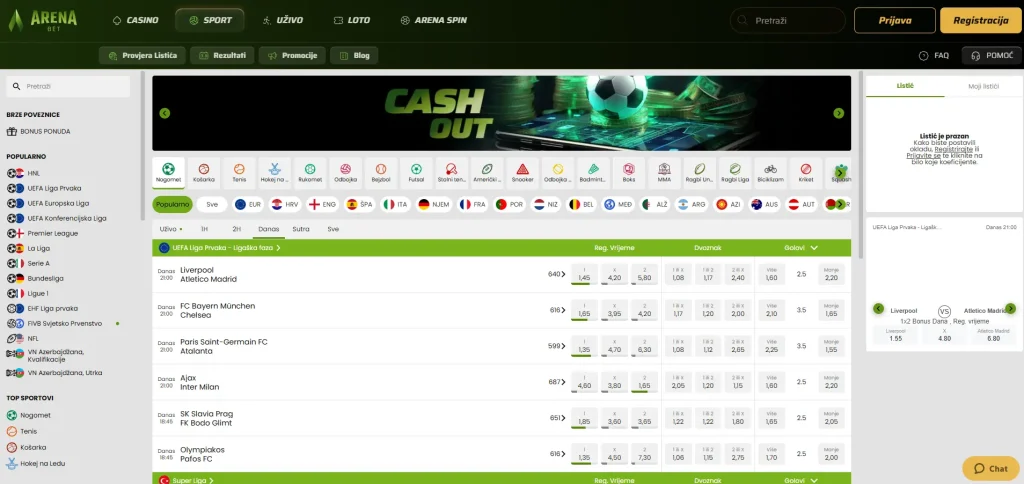Image resolution: width=1024 pixels, height=484 pixels.
Task: Expand 616 more markets for Bayern München match
Action: click(557, 310)
